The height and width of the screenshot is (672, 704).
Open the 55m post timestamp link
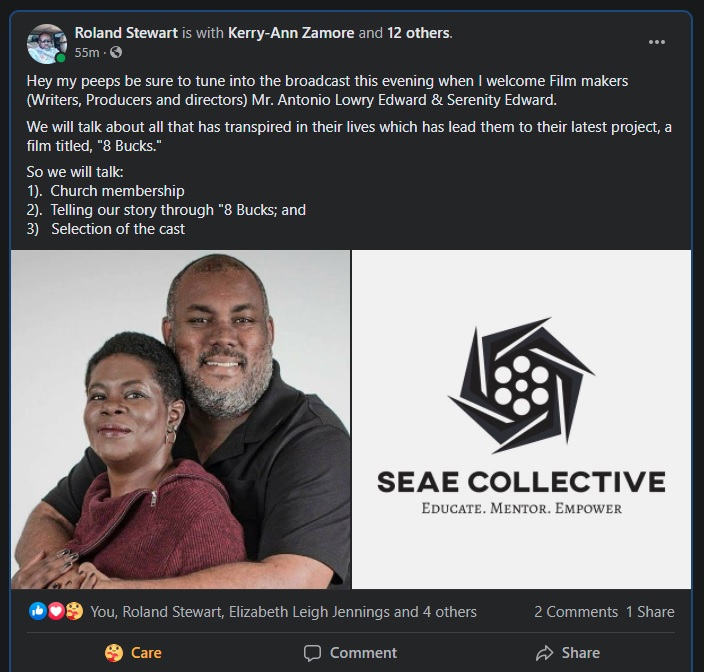[87, 52]
